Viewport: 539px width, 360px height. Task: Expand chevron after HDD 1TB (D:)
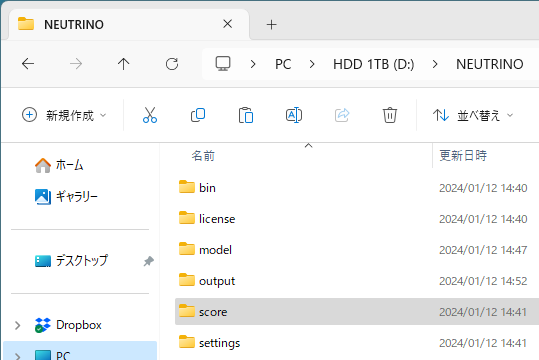435,64
